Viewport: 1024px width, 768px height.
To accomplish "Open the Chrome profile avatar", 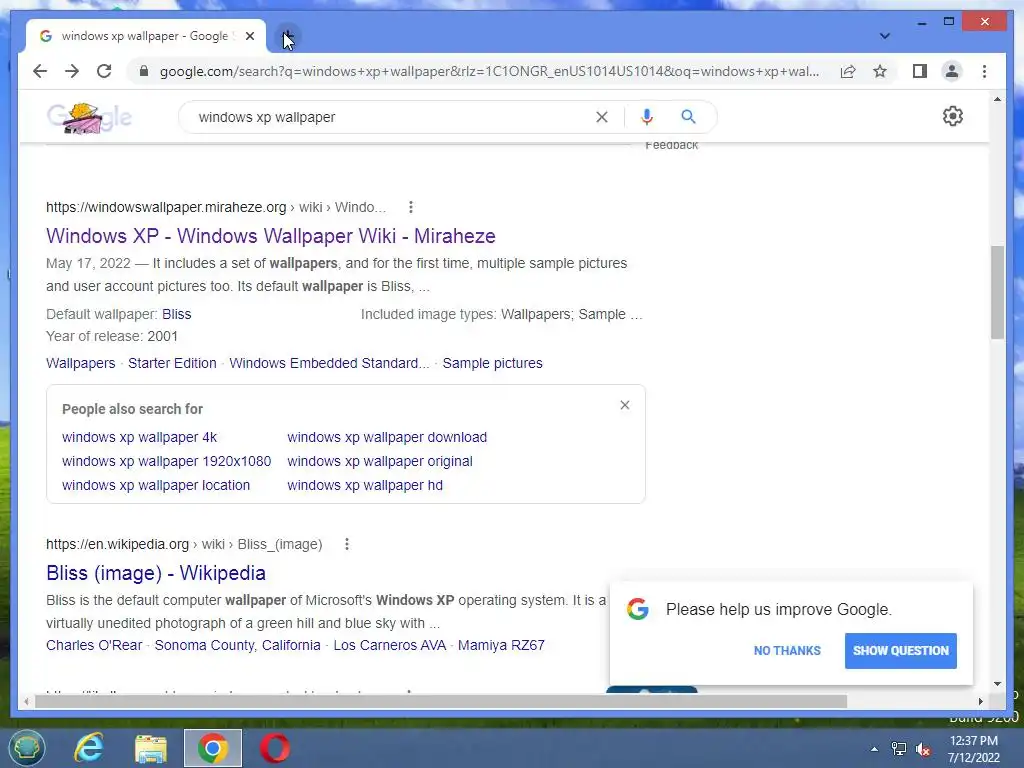I will tap(952, 71).
